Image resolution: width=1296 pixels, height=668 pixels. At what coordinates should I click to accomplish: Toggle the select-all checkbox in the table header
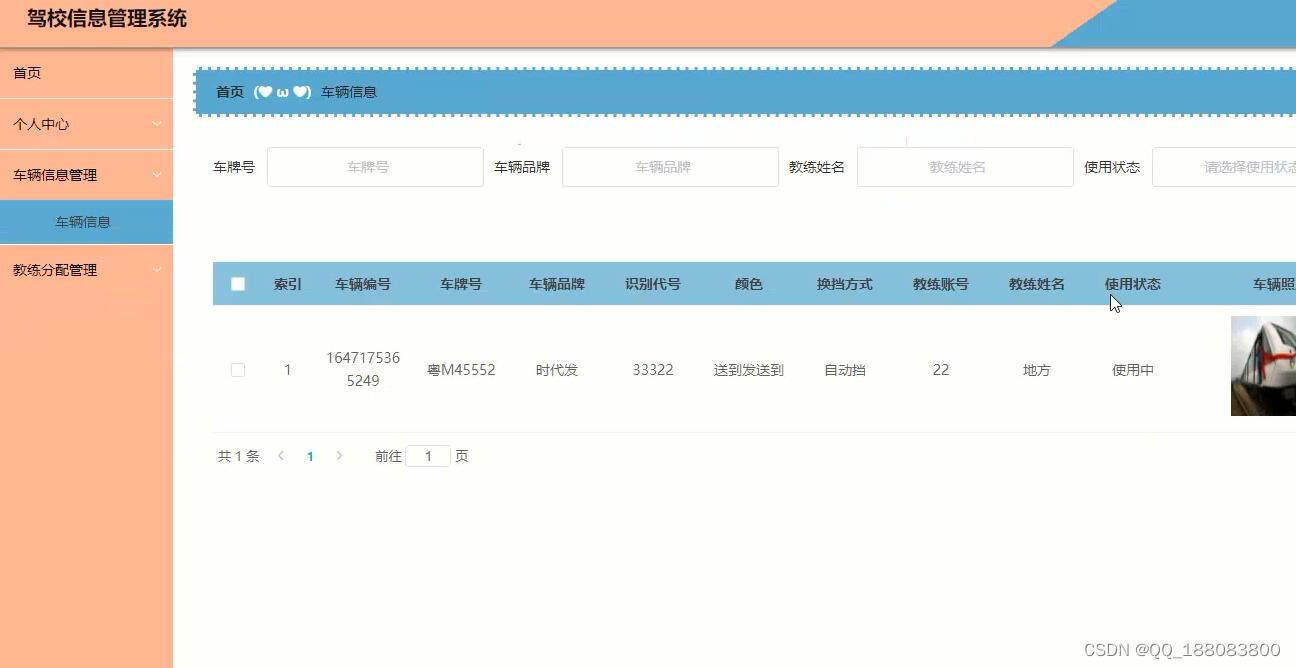point(237,283)
